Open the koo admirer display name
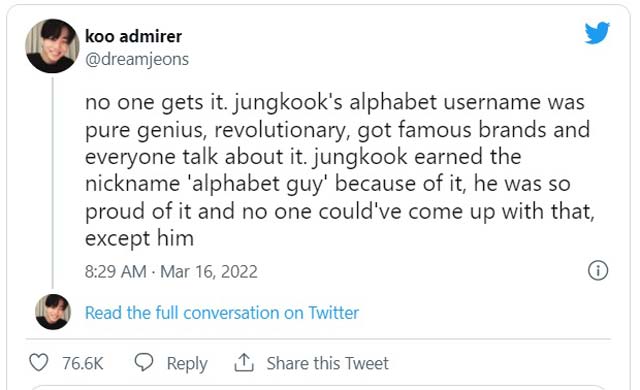The image size is (640, 390). click(133, 36)
